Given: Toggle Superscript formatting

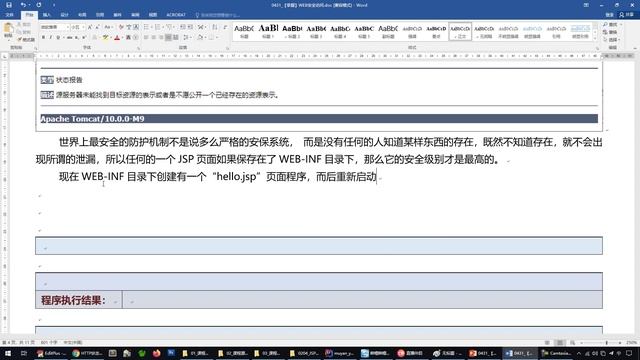Looking at the screenshot, I should click(84, 38).
